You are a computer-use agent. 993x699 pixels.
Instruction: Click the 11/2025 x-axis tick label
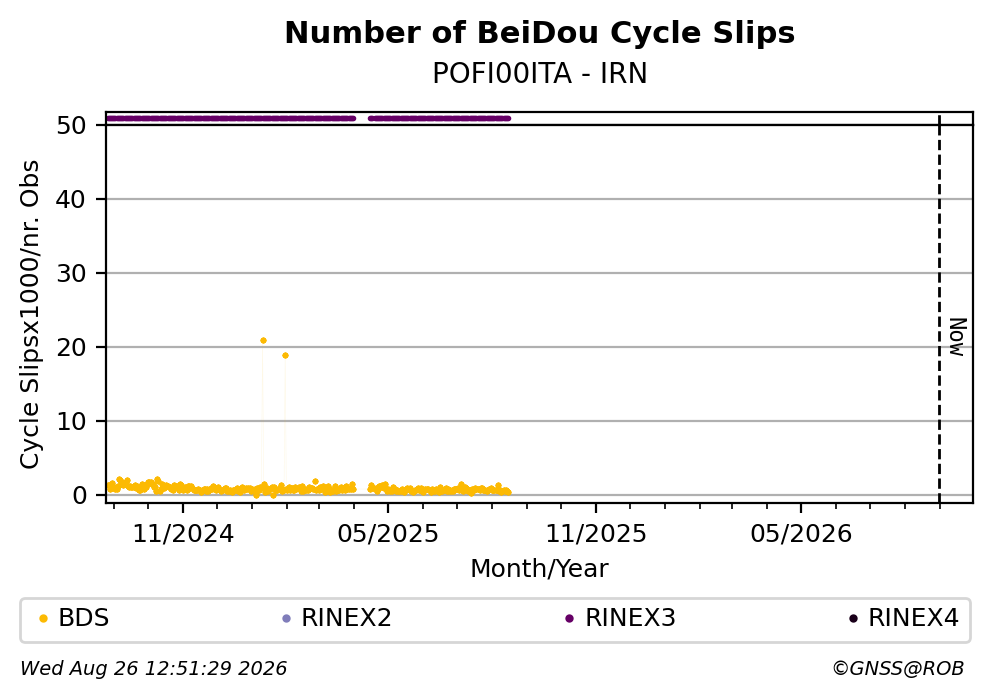tap(596, 534)
